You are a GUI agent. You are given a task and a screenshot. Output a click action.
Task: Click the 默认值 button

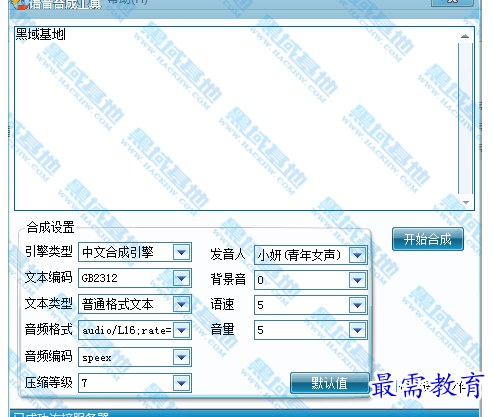tap(330, 383)
